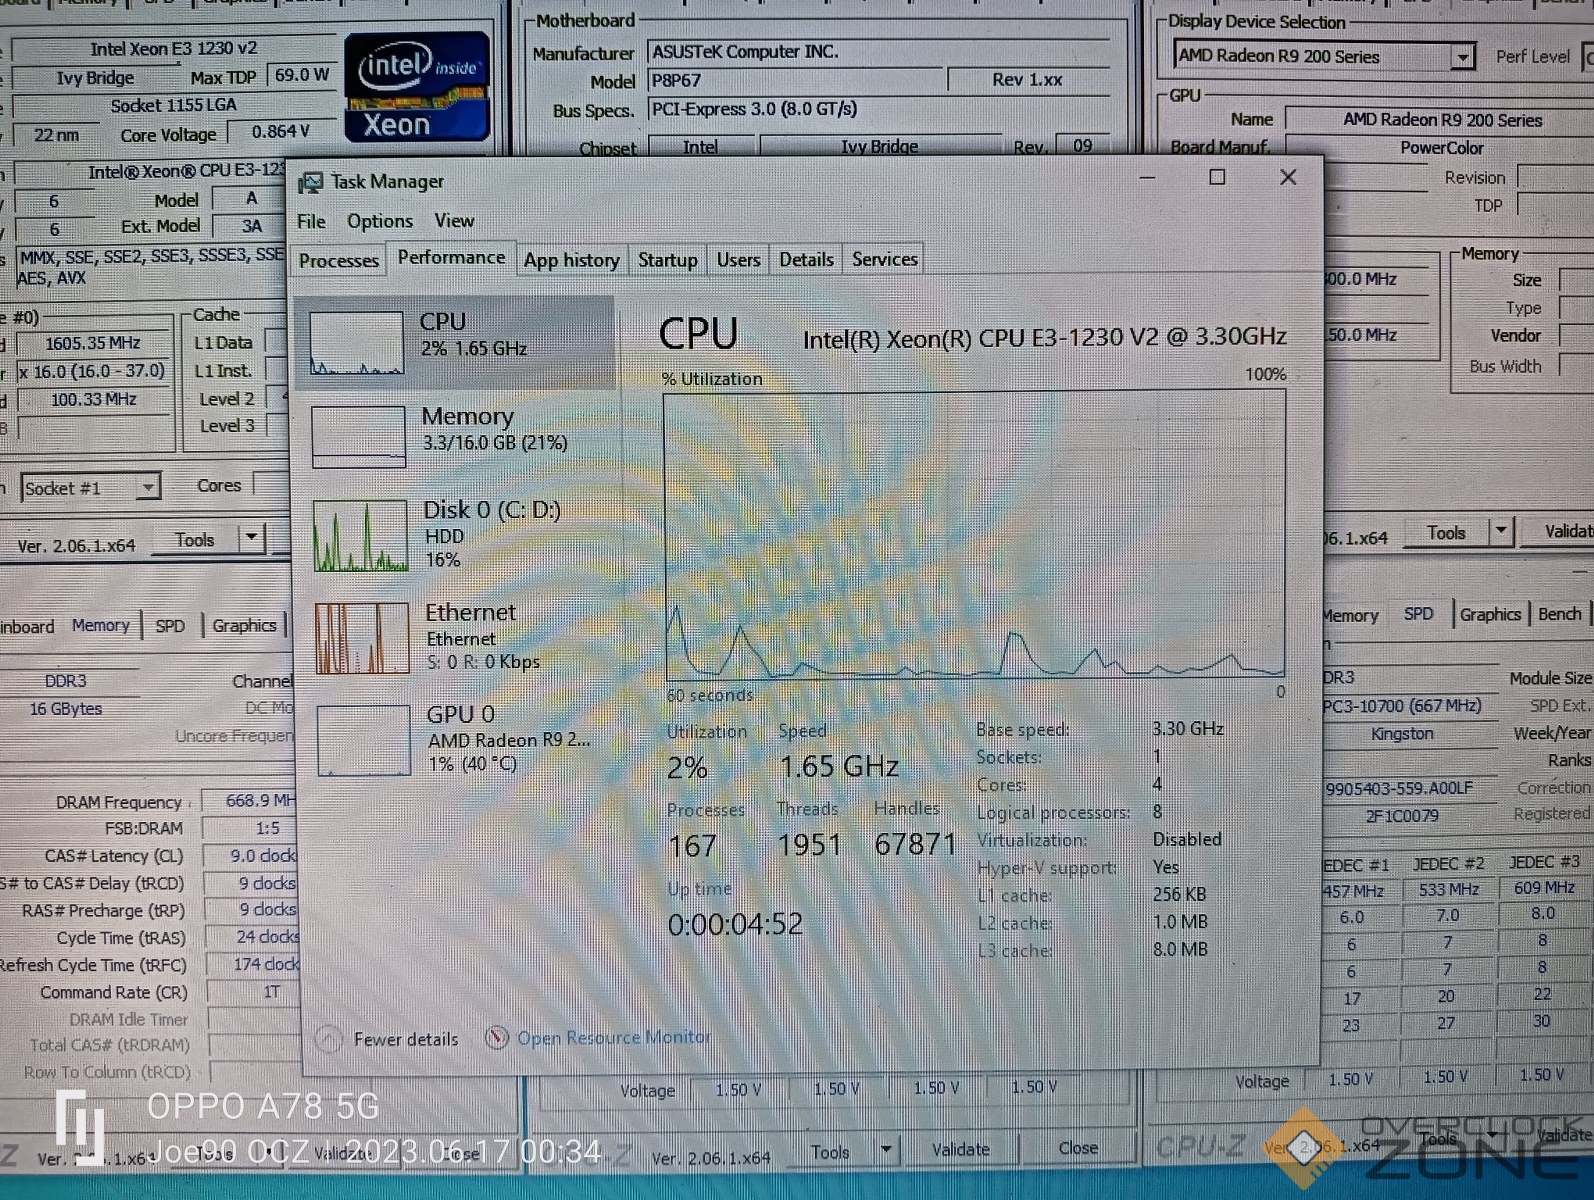Click the '2F1C0079' serial number field
Image resolution: width=1594 pixels, height=1200 pixels.
1401,816
